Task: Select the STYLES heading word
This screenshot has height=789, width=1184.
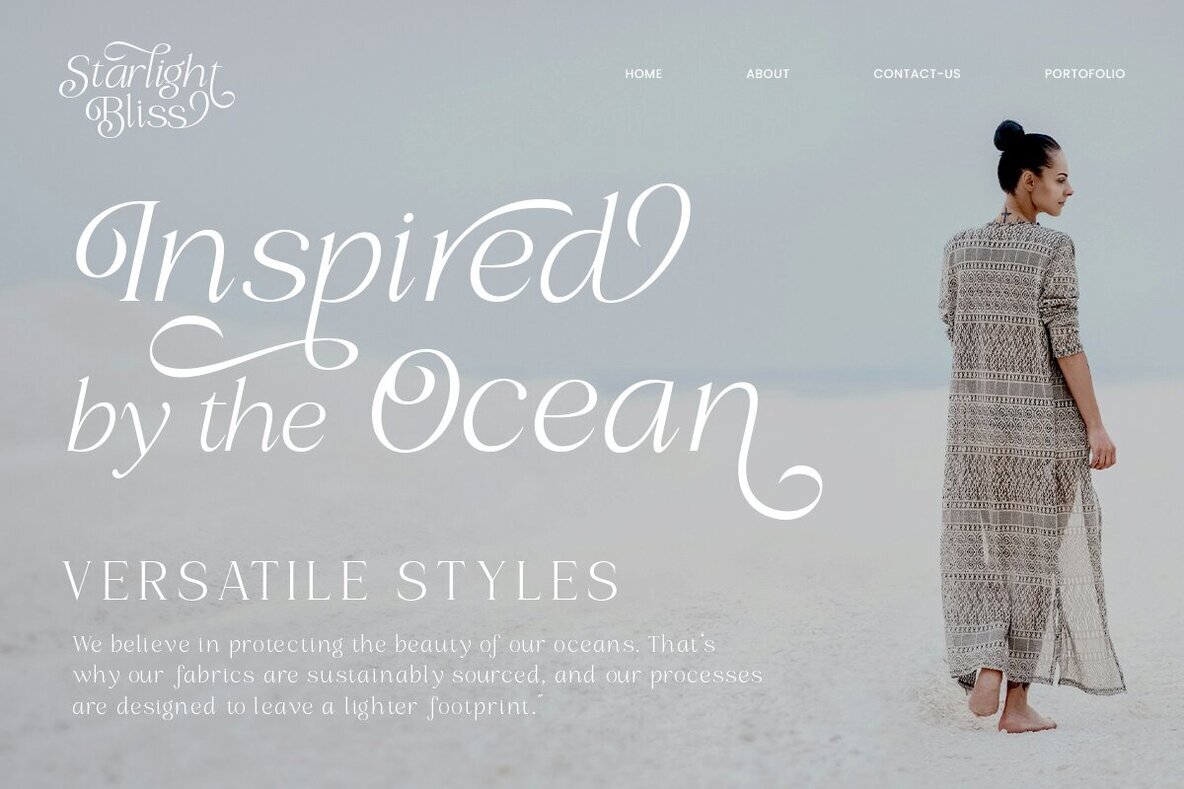Action: point(507,581)
